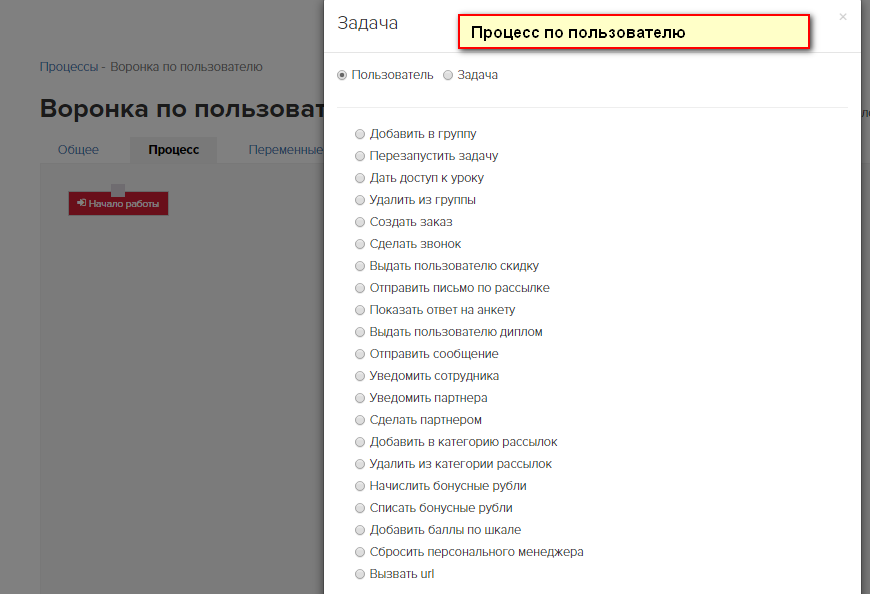Choose Создать заказ action
The width and height of the screenshot is (870, 594).
point(360,222)
